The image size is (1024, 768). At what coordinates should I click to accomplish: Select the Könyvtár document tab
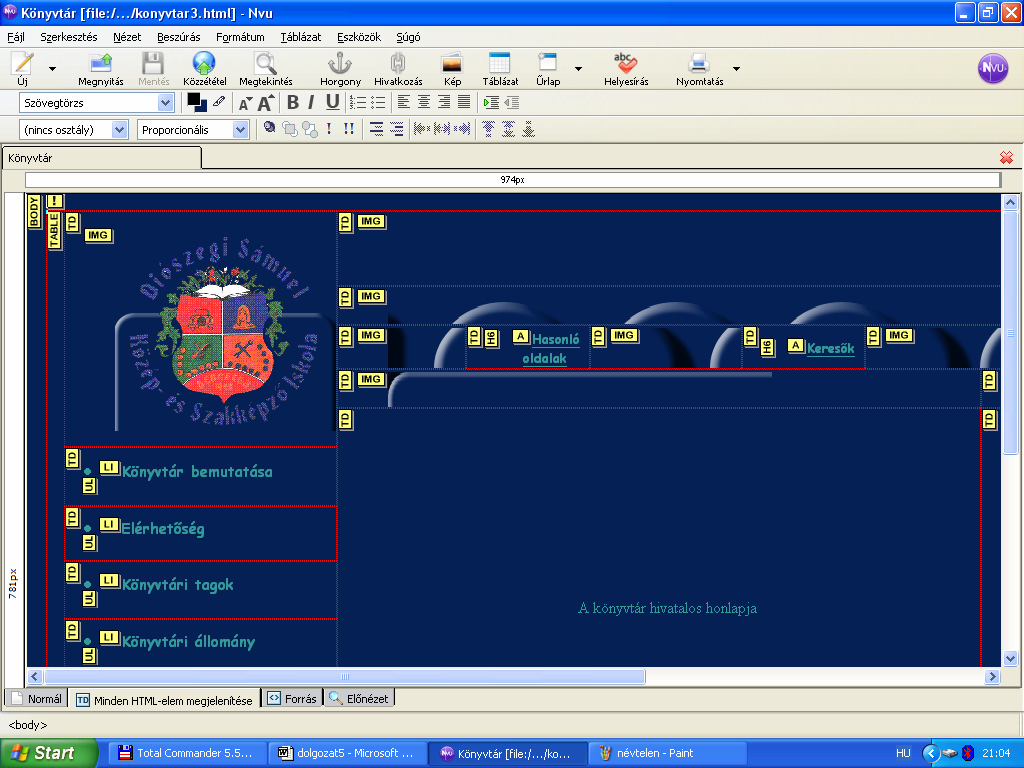101,158
